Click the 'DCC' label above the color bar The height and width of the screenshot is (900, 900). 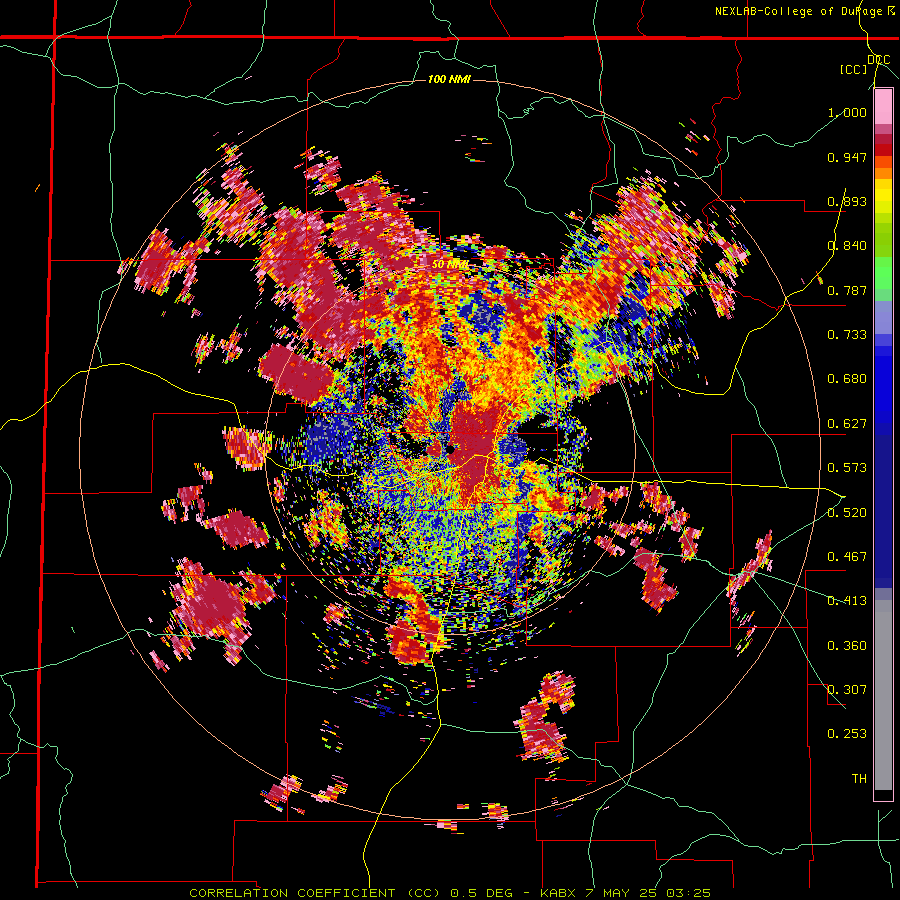coord(879,60)
